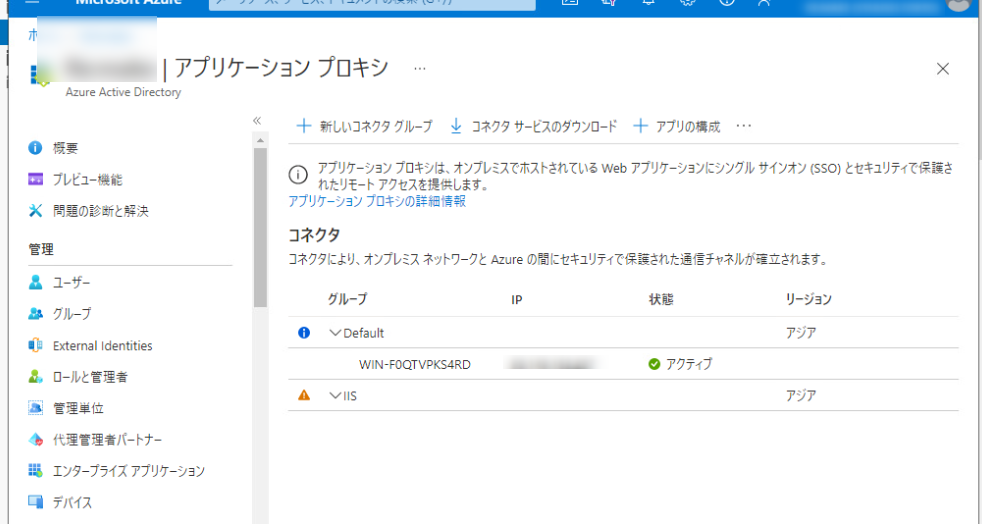Expand the IIS connector group chevron
Screen dimensions: 982x524
pos(335,395)
